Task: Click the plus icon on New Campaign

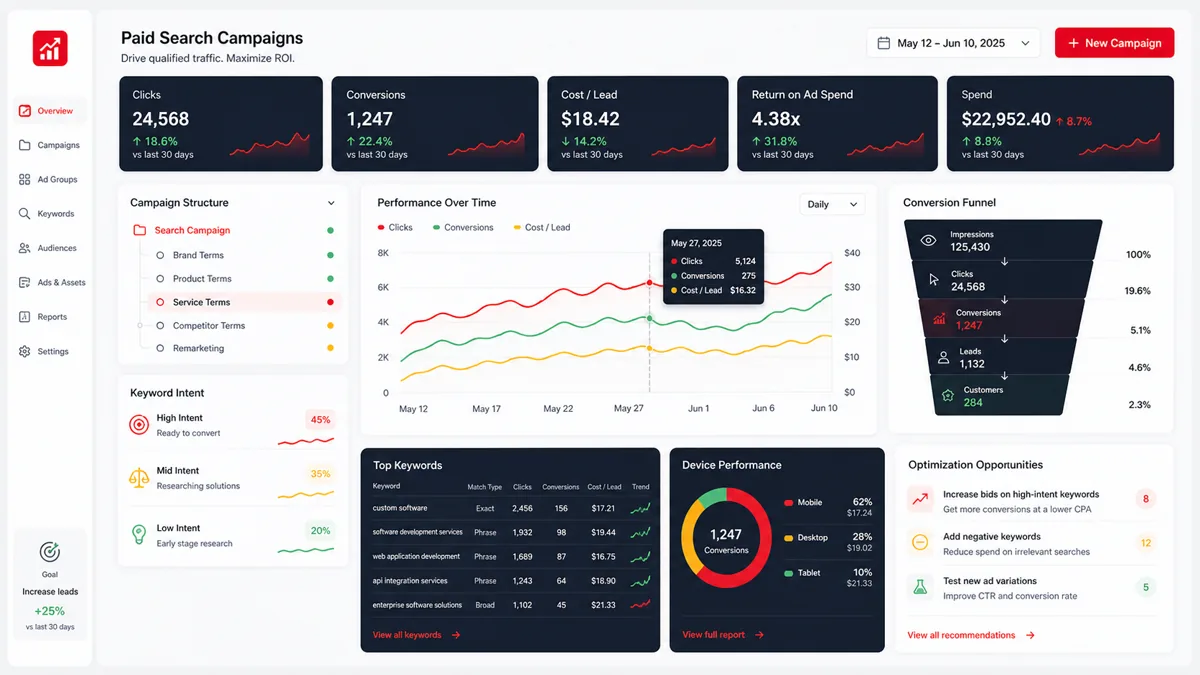Action: 1073,43
